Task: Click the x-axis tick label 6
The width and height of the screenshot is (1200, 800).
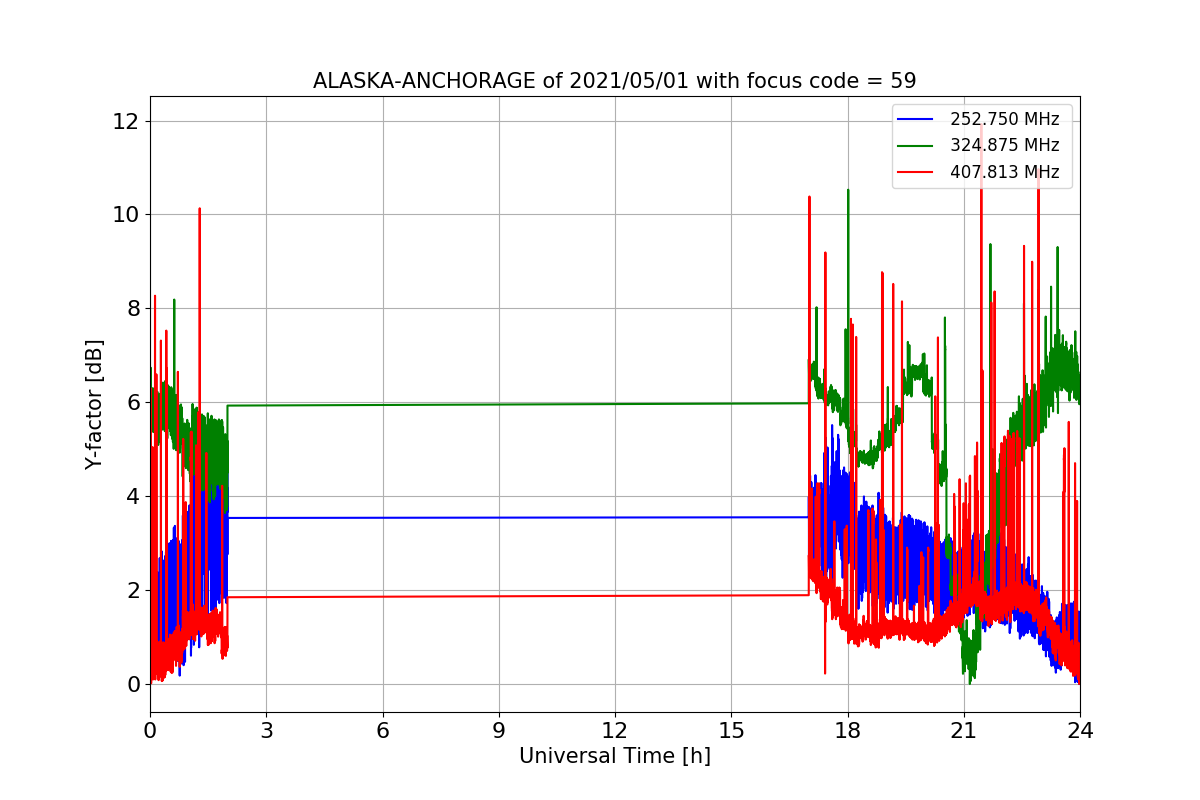Action: [382, 731]
